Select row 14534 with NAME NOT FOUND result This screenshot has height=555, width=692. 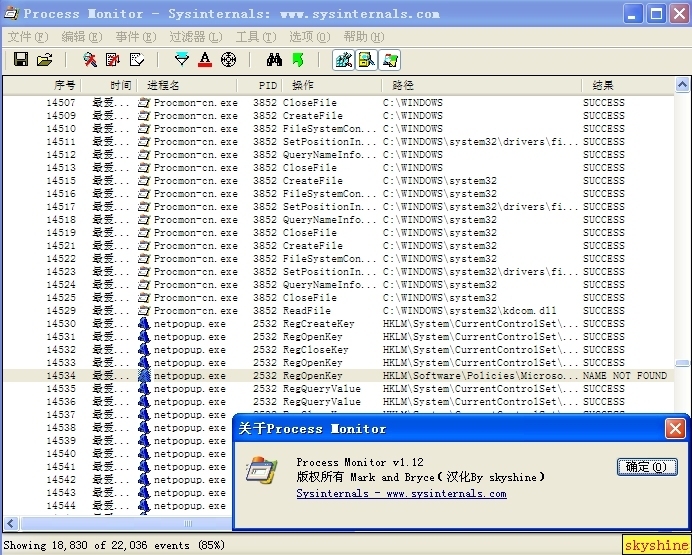tap(339, 375)
